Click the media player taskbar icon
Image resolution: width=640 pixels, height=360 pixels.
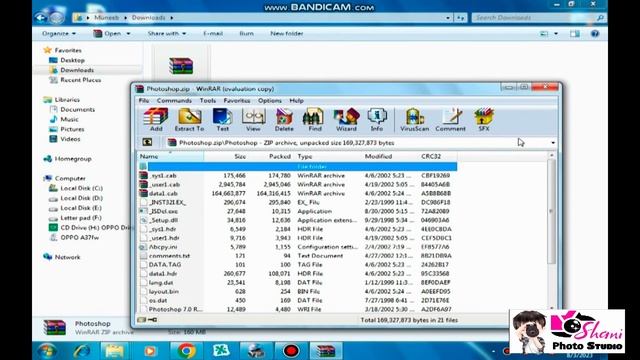click(x=150, y=351)
